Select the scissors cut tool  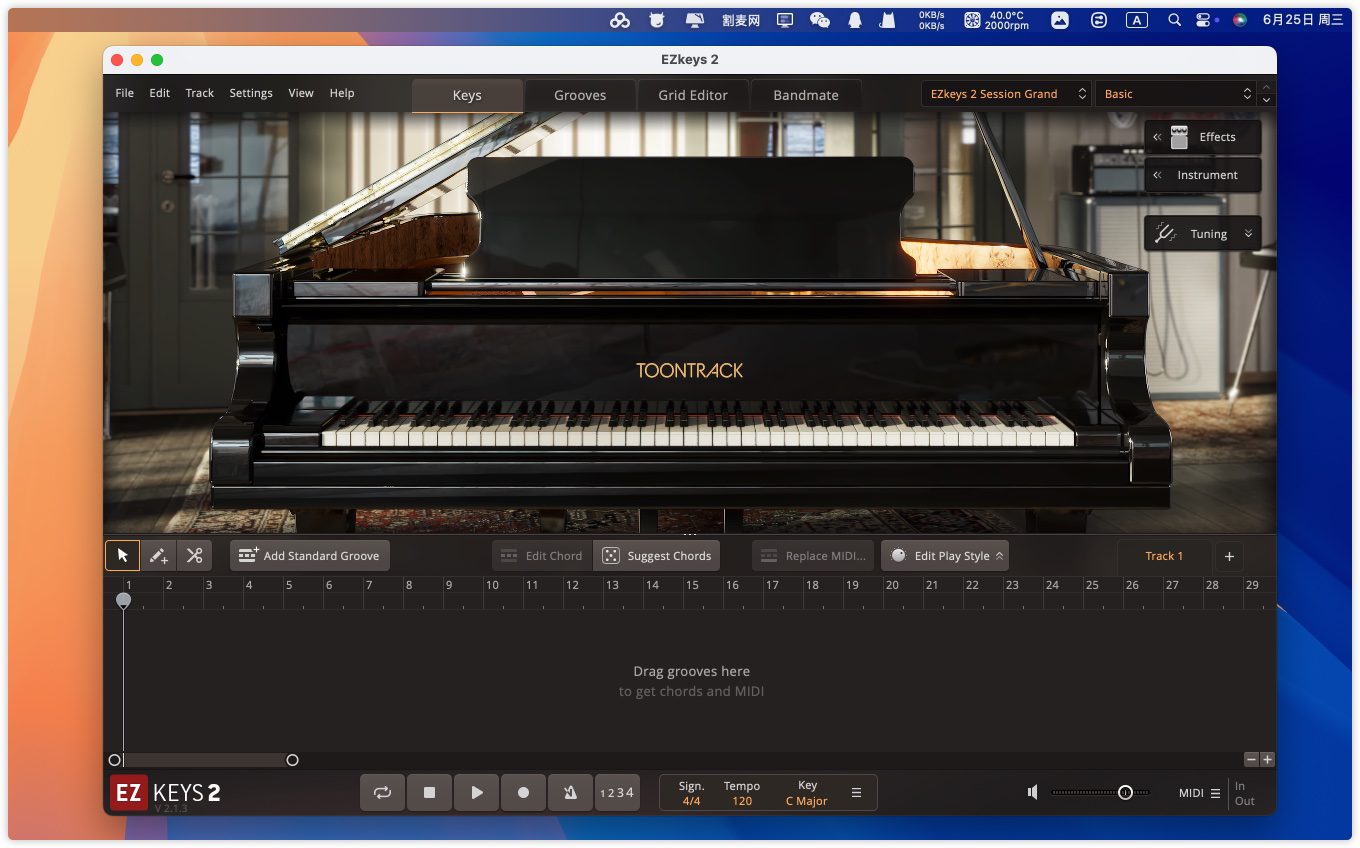pyautogui.click(x=194, y=556)
